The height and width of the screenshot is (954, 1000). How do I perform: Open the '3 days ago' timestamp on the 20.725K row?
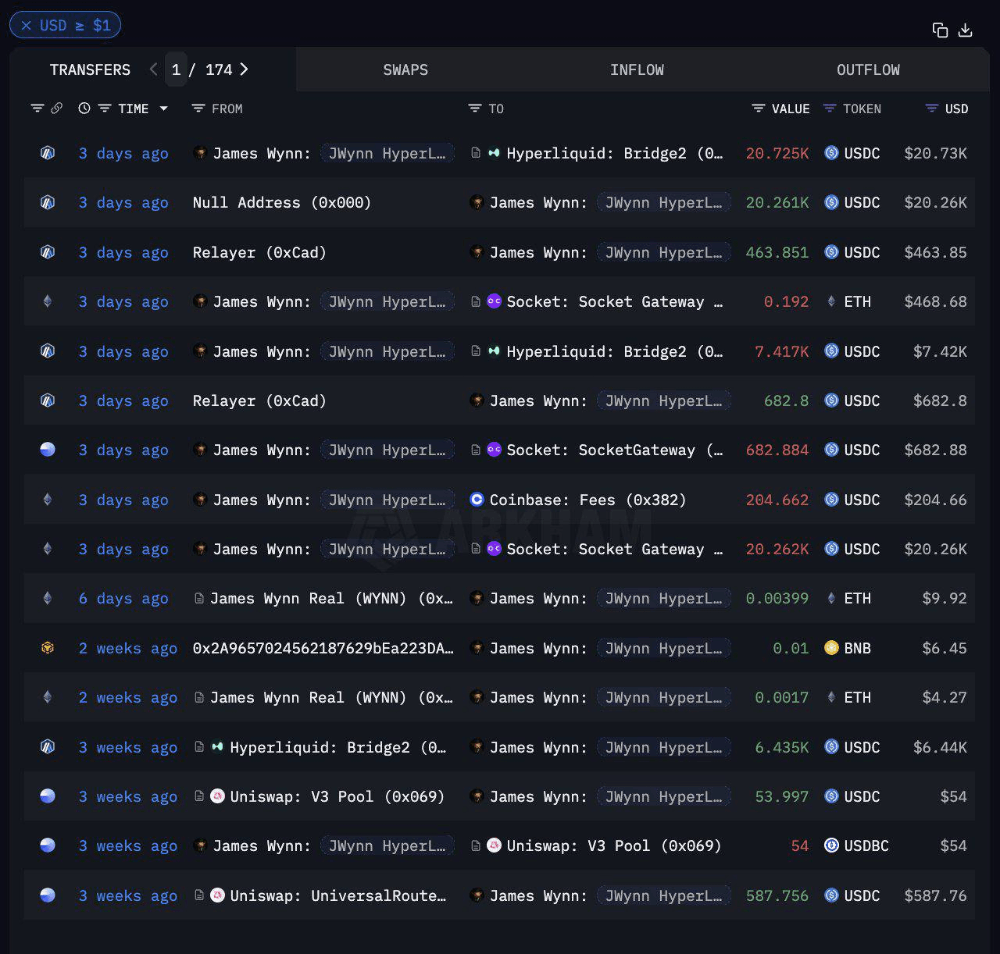(124, 153)
